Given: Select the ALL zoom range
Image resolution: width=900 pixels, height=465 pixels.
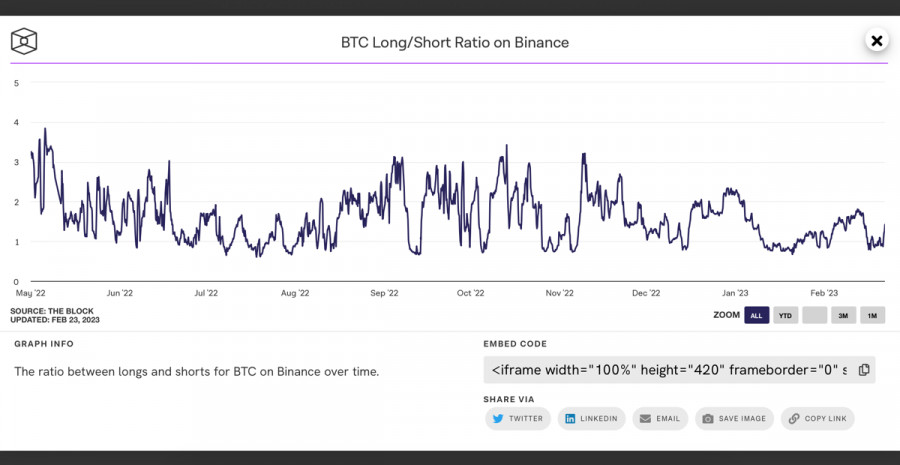Looking at the screenshot, I should [x=756, y=315].
